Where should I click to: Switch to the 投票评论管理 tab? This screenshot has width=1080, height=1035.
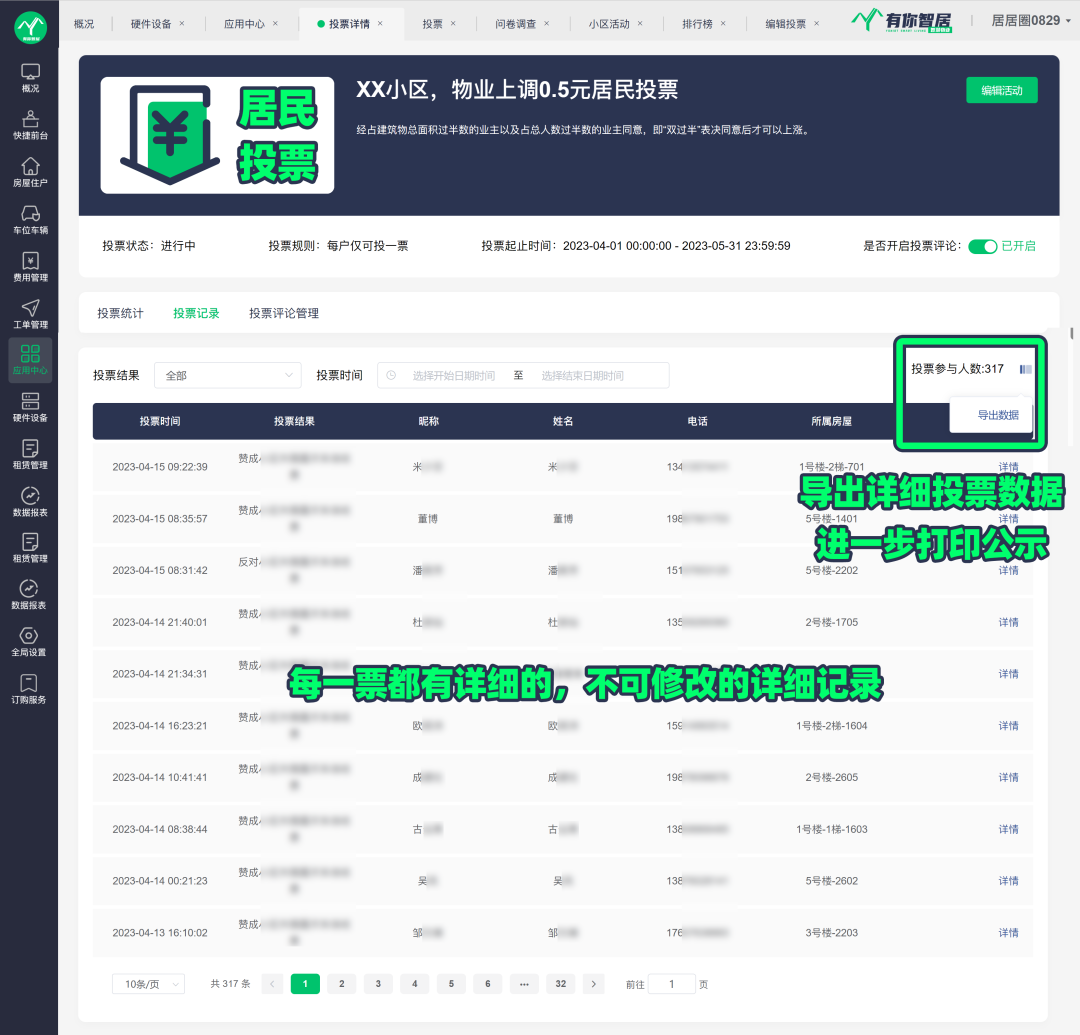(x=284, y=313)
